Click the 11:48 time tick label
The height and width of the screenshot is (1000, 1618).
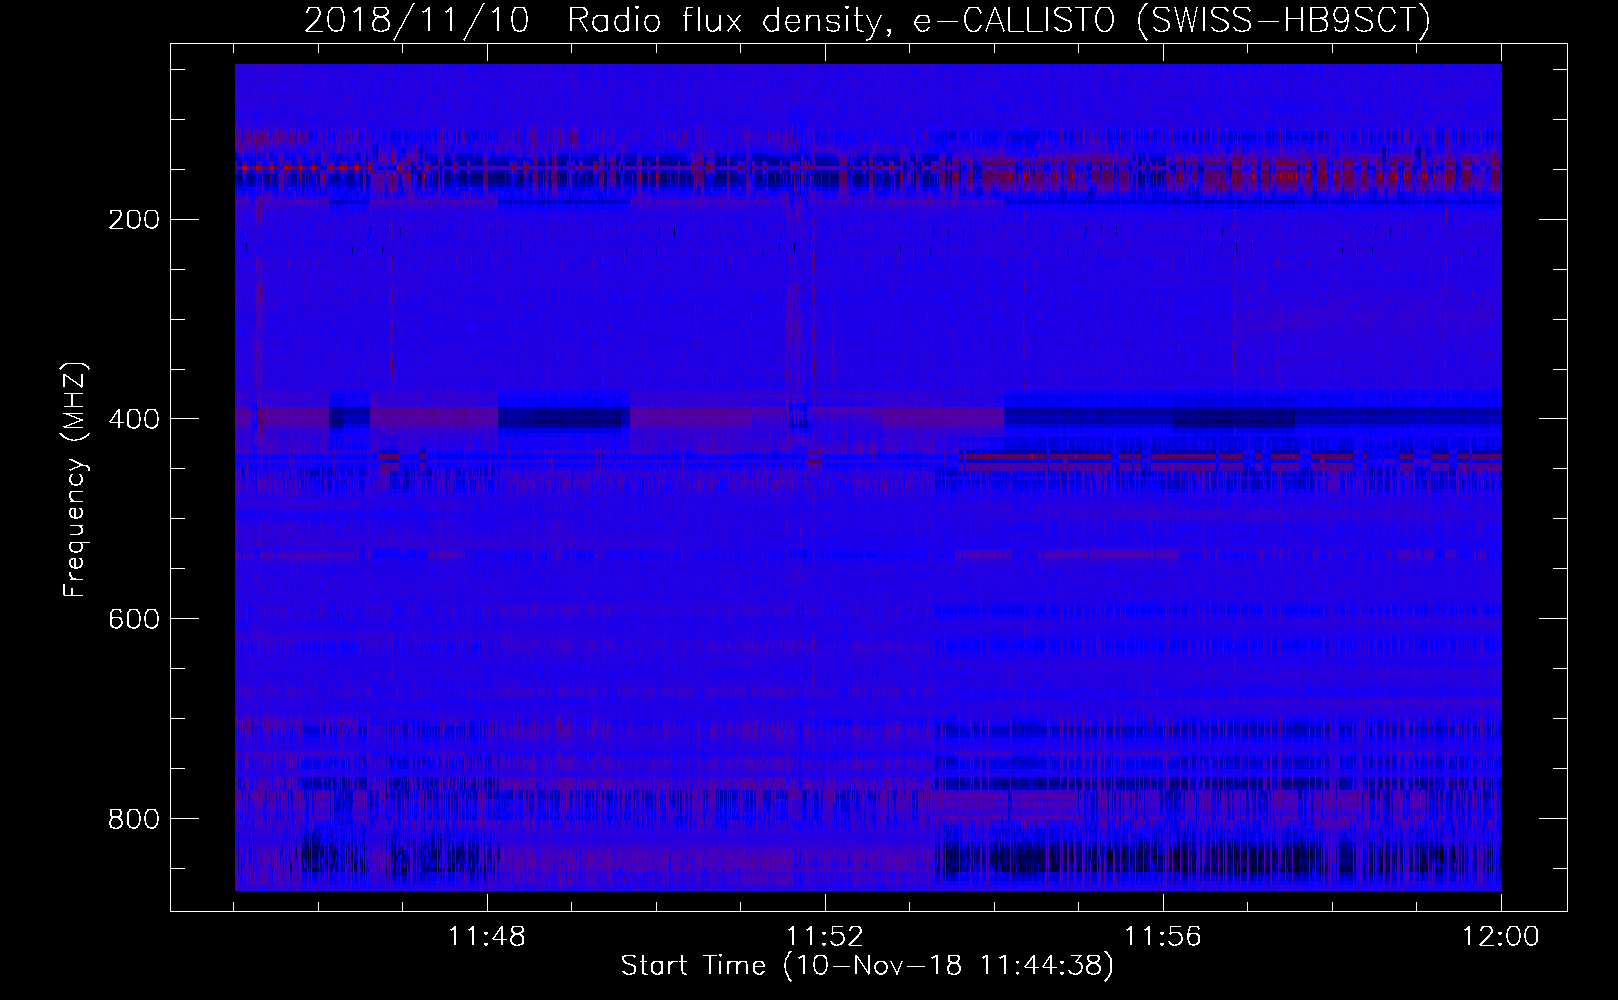487,938
